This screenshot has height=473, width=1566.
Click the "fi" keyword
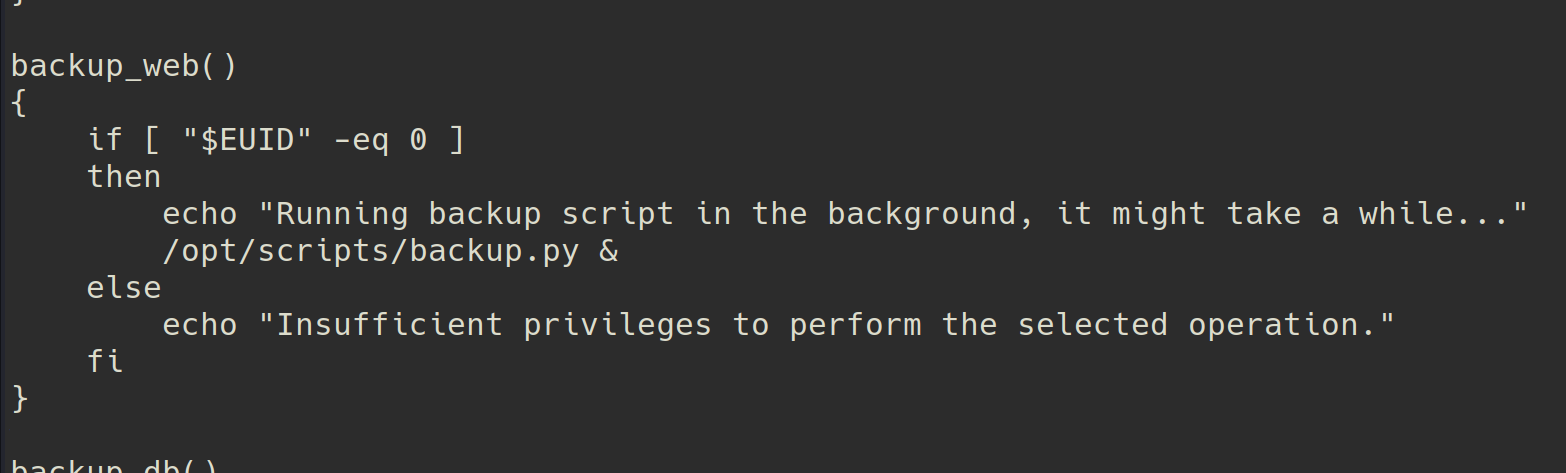[105, 362]
